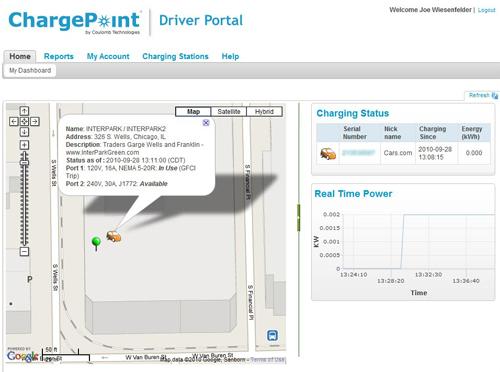This screenshot has height=372, width=500.
Task: Switch map to Satellite view
Action: tap(229, 112)
